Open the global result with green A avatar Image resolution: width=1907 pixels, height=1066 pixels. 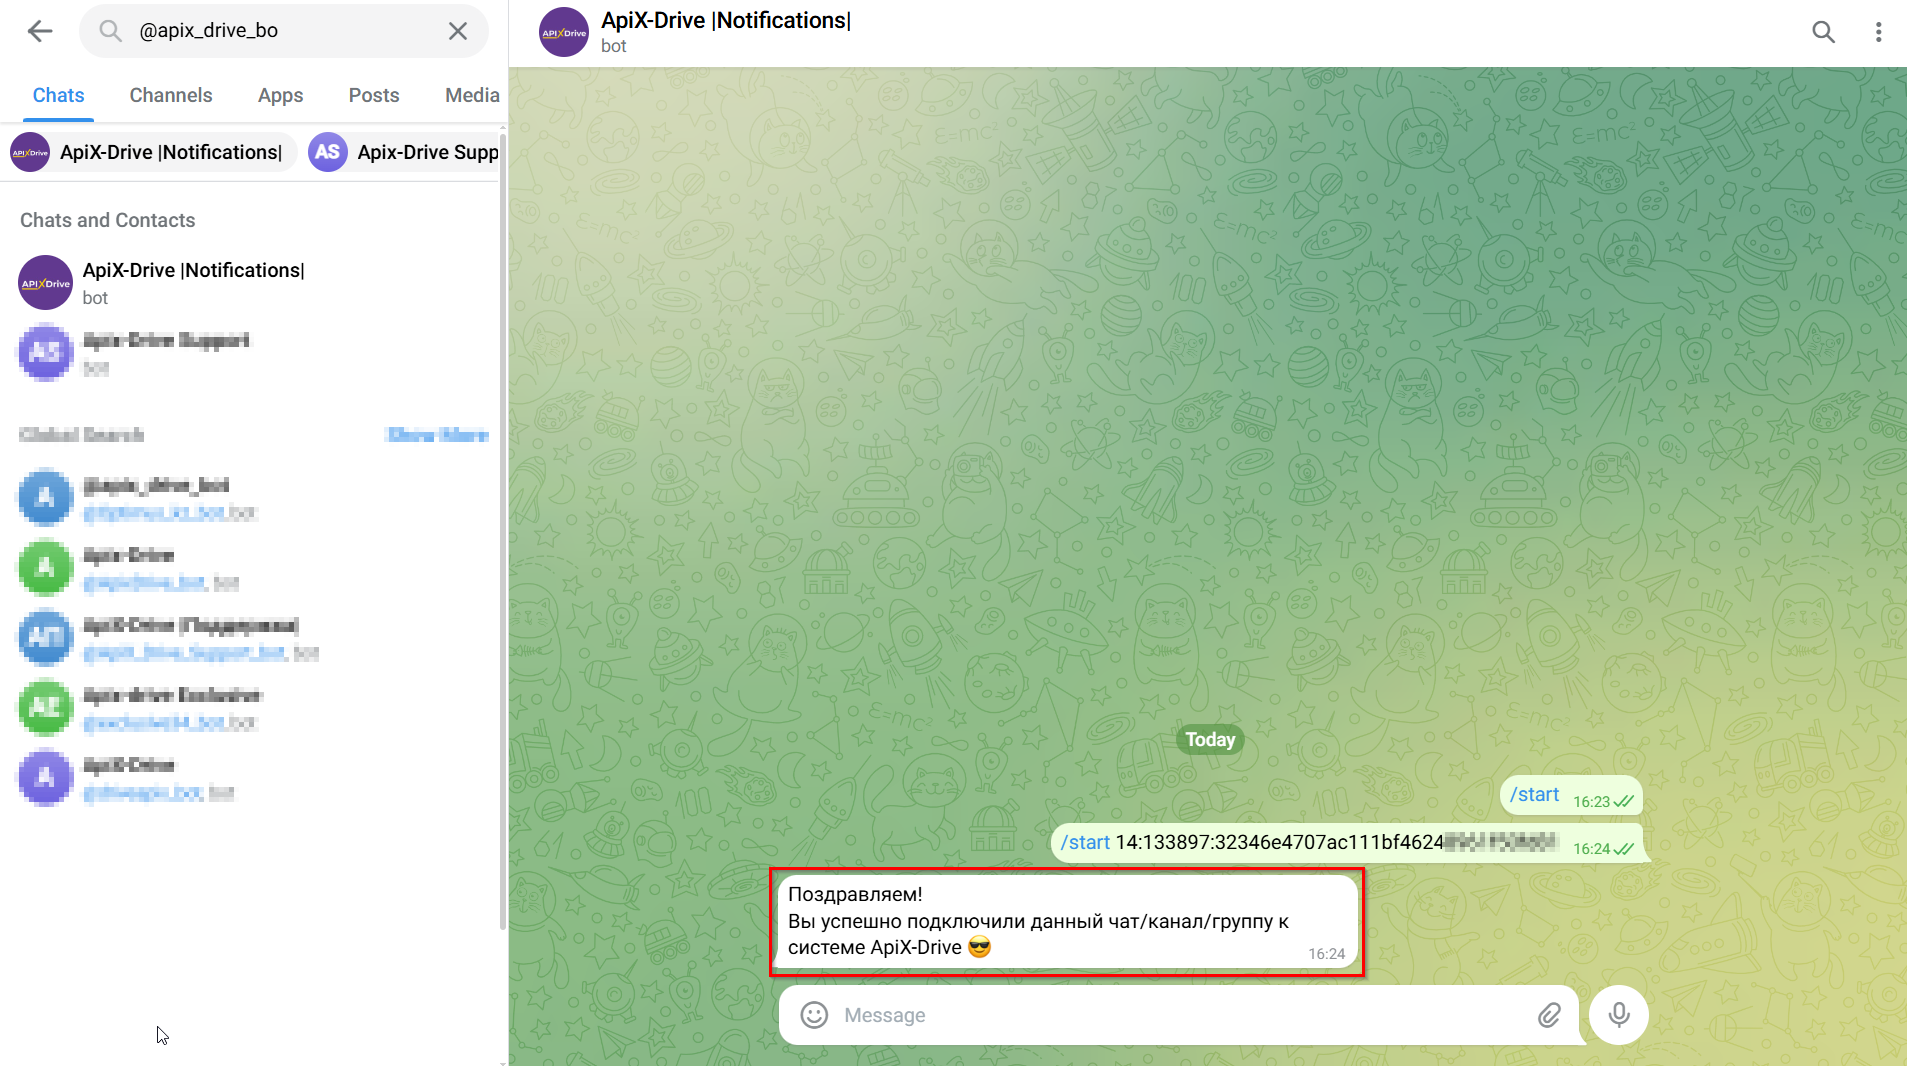pos(250,568)
